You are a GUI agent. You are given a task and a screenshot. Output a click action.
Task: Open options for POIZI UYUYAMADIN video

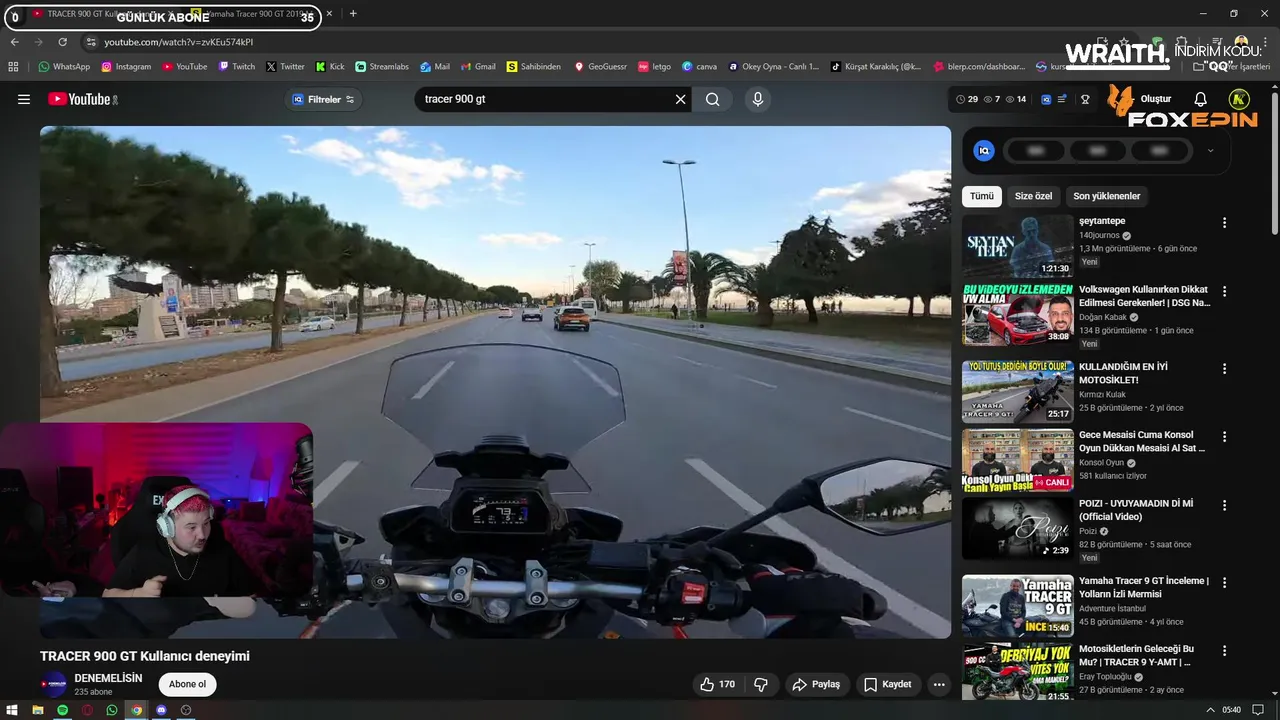[x=1224, y=505]
